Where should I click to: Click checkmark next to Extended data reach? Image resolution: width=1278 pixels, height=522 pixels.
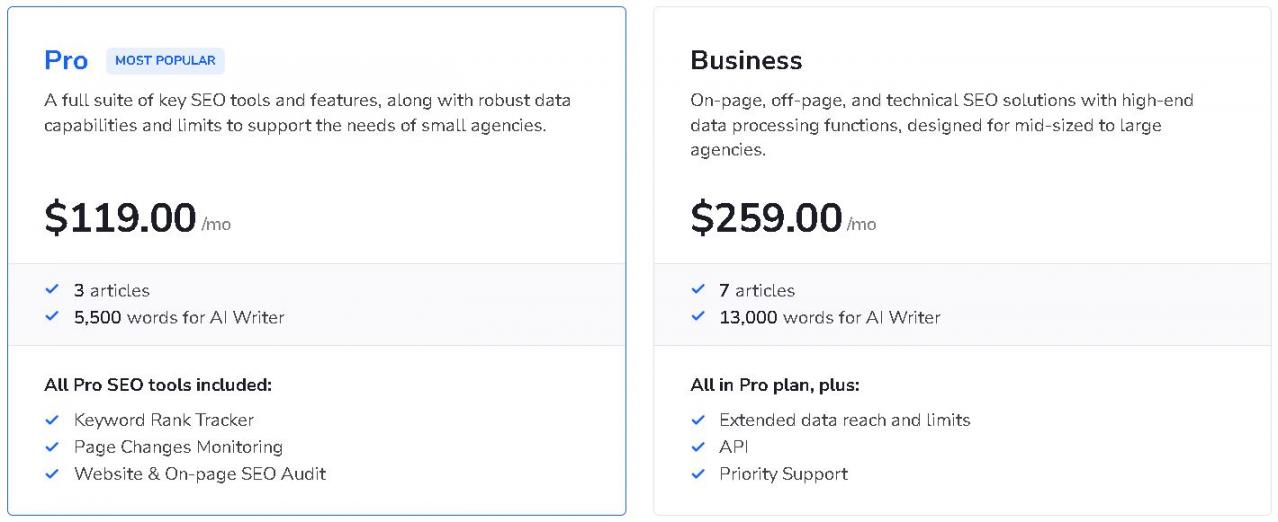[698, 420]
